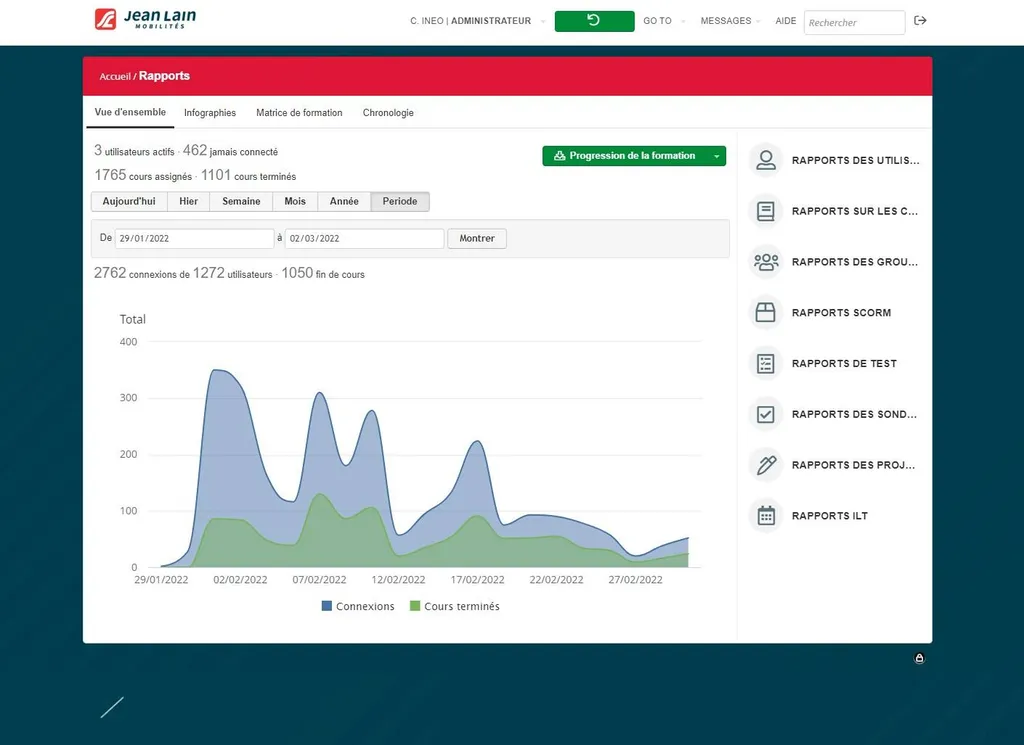Select the Hier period filter
The height and width of the screenshot is (745, 1024).
tap(189, 201)
